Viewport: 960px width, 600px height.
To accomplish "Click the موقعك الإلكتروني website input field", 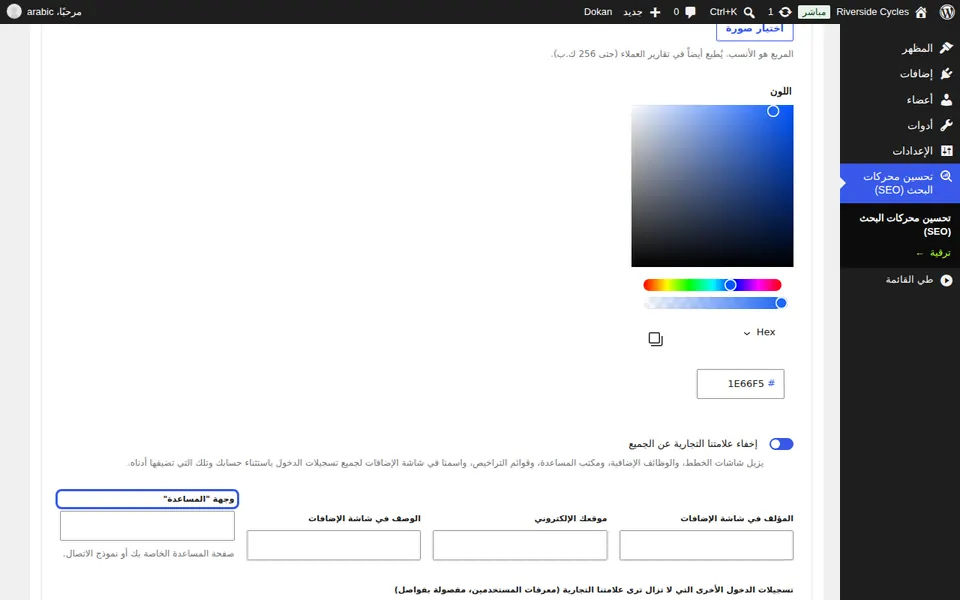I will coord(520,545).
